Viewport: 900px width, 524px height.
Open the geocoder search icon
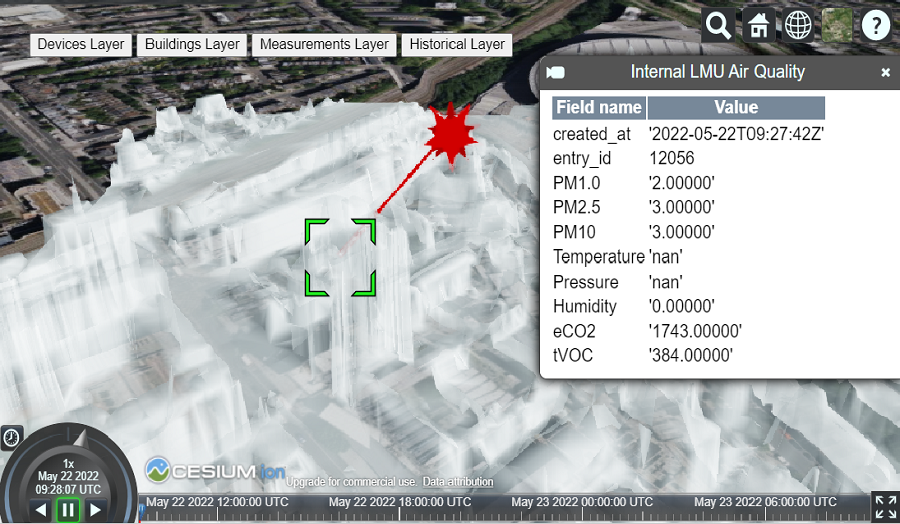tap(718, 25)
